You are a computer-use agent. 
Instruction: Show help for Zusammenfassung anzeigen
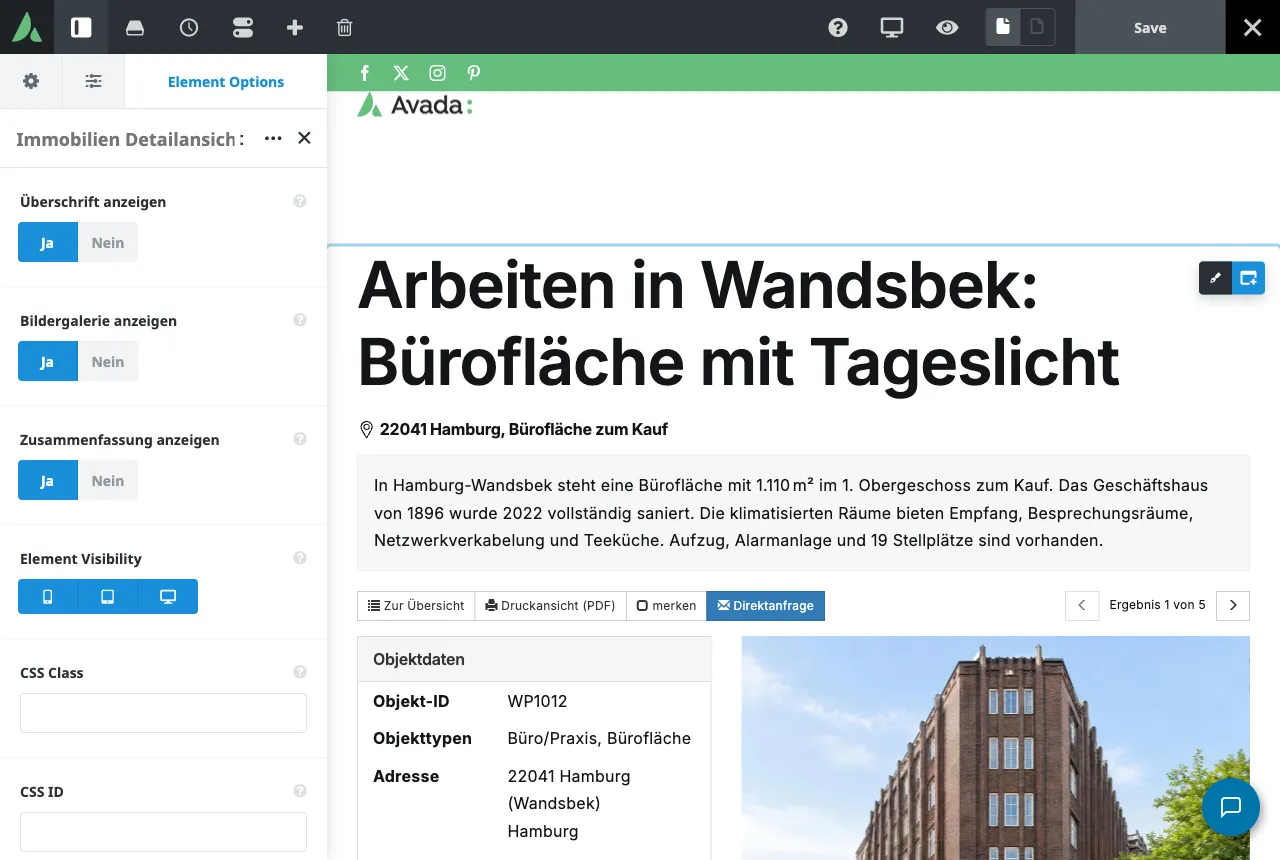coord(300,439)
